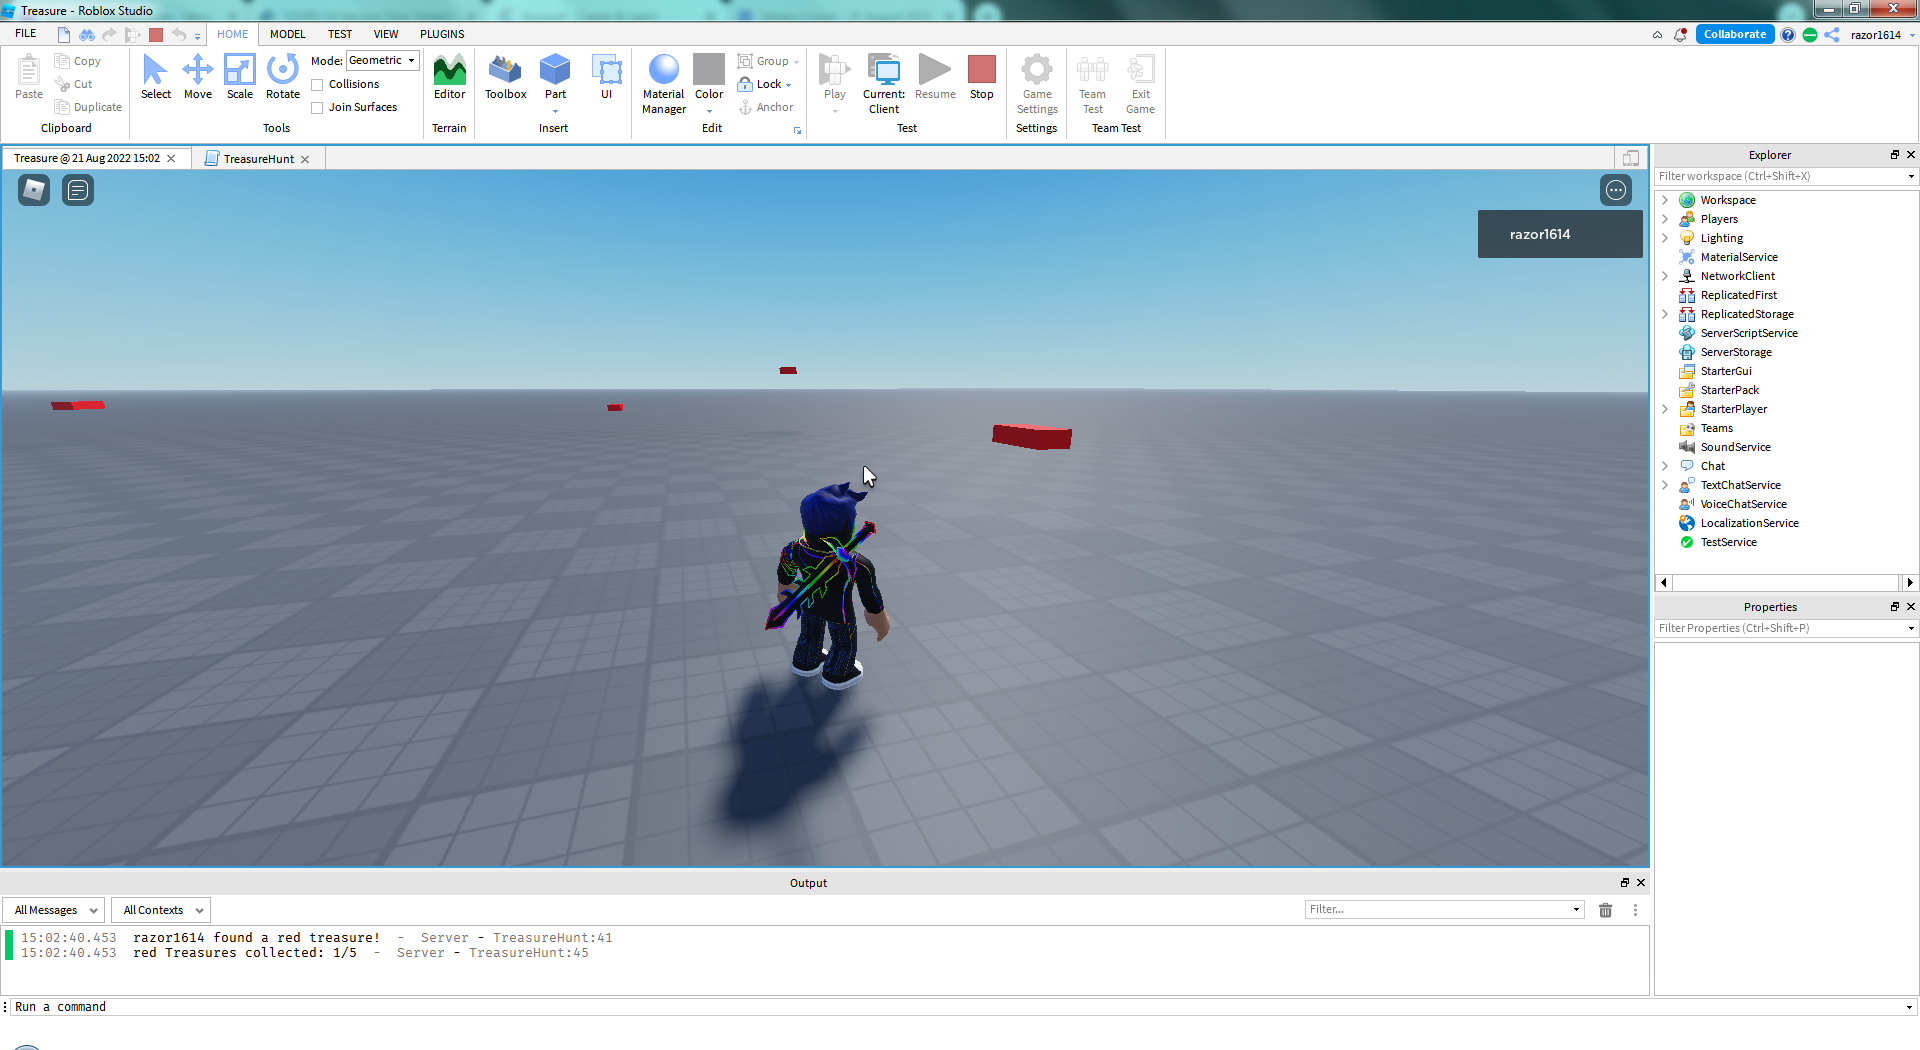
Task: Close the Treasure viewport tab
Action: (x=171, y=158)
